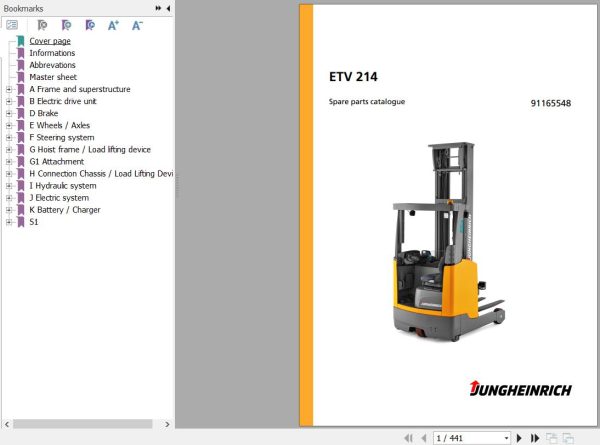Click the third purple bookmark toolbar icon
Viewport: 600px width, 445px height.
(90, 25)
